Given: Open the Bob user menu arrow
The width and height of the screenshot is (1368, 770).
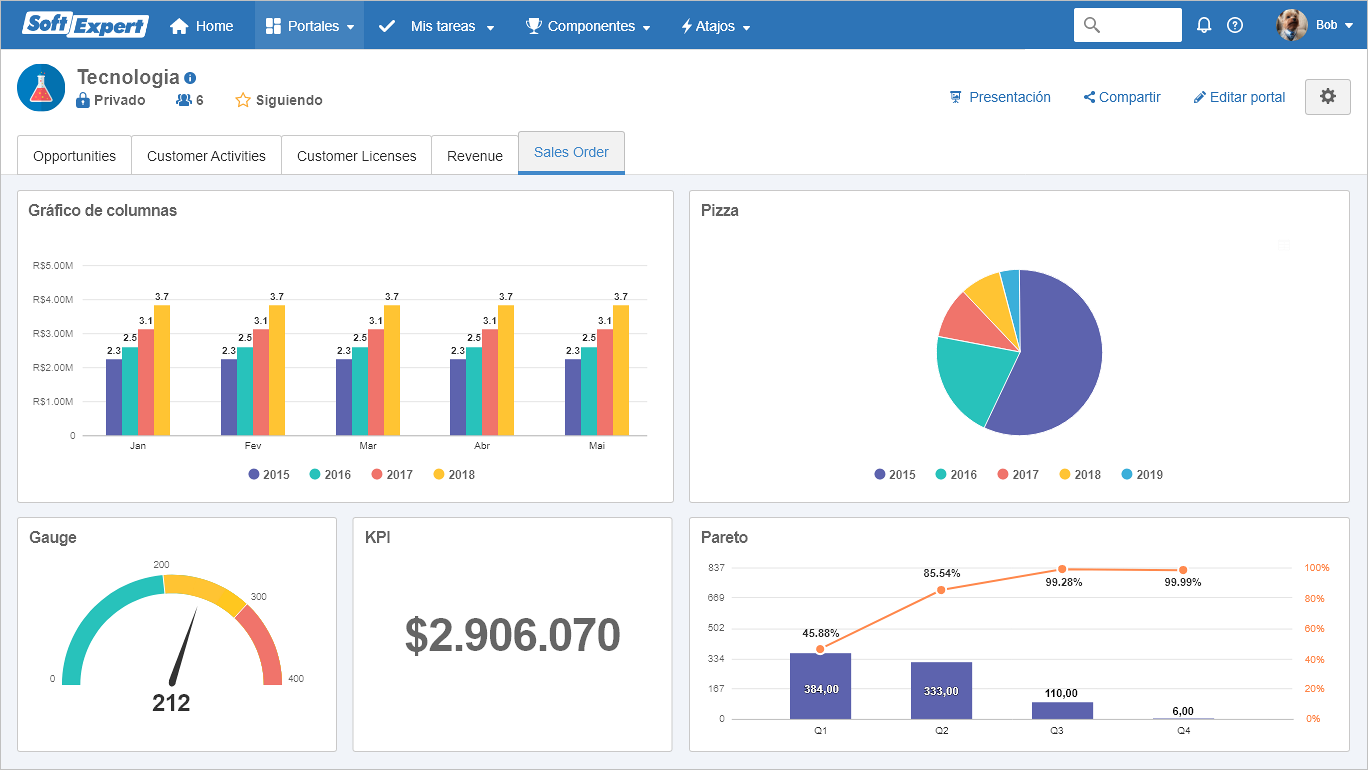Looking at the screenshot, I should tap(1349, 26).
